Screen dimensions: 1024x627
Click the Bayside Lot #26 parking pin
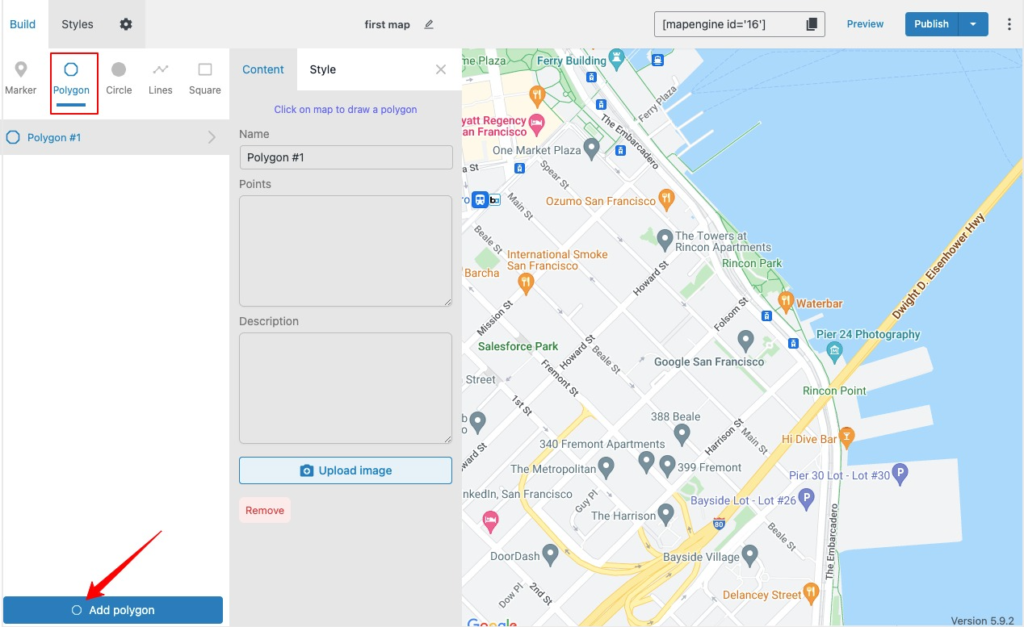pos(807,499)
